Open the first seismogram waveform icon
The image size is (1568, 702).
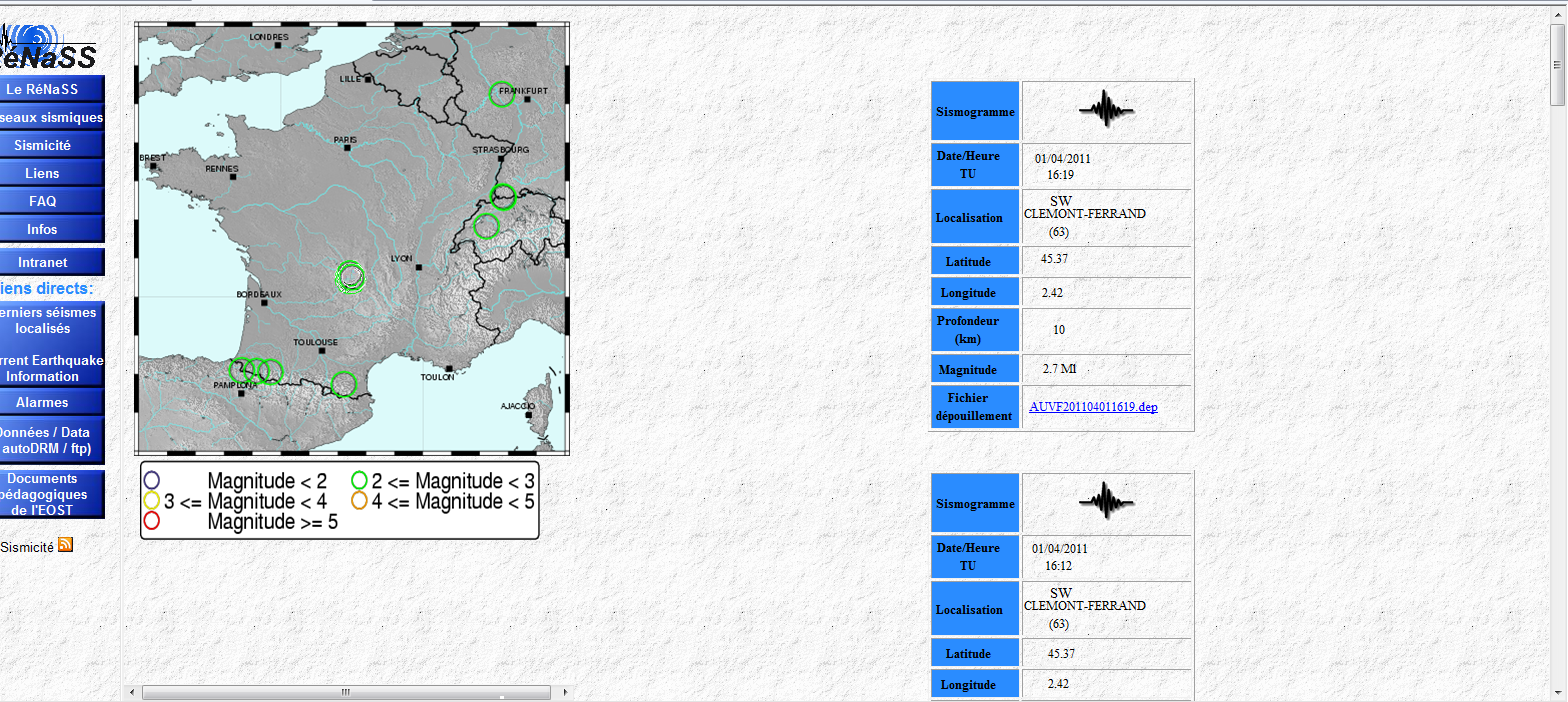pos(1106,110)
